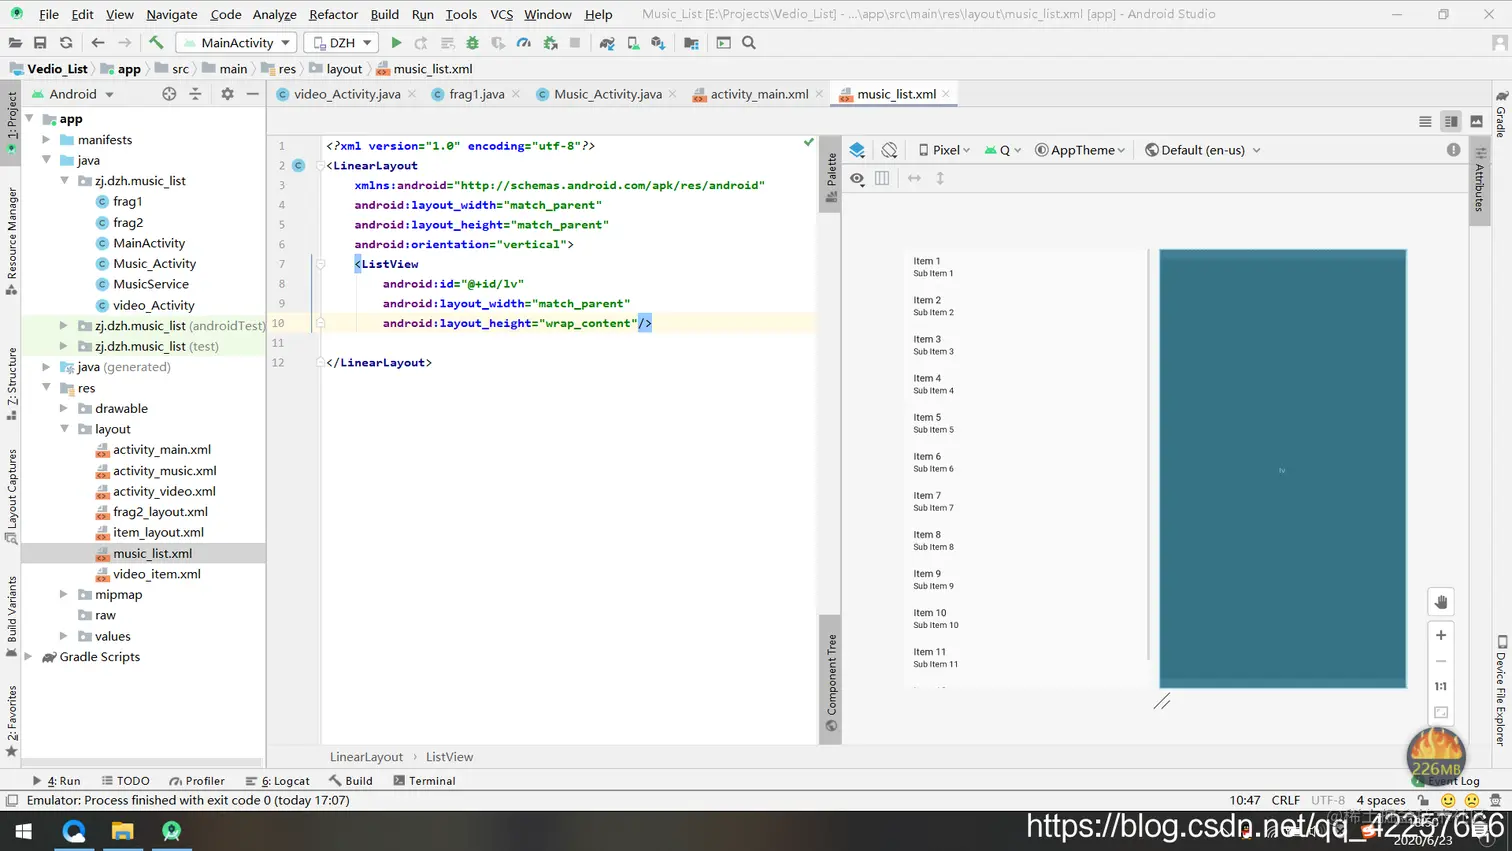Expand the manifests folder

[x=46, y=140]
